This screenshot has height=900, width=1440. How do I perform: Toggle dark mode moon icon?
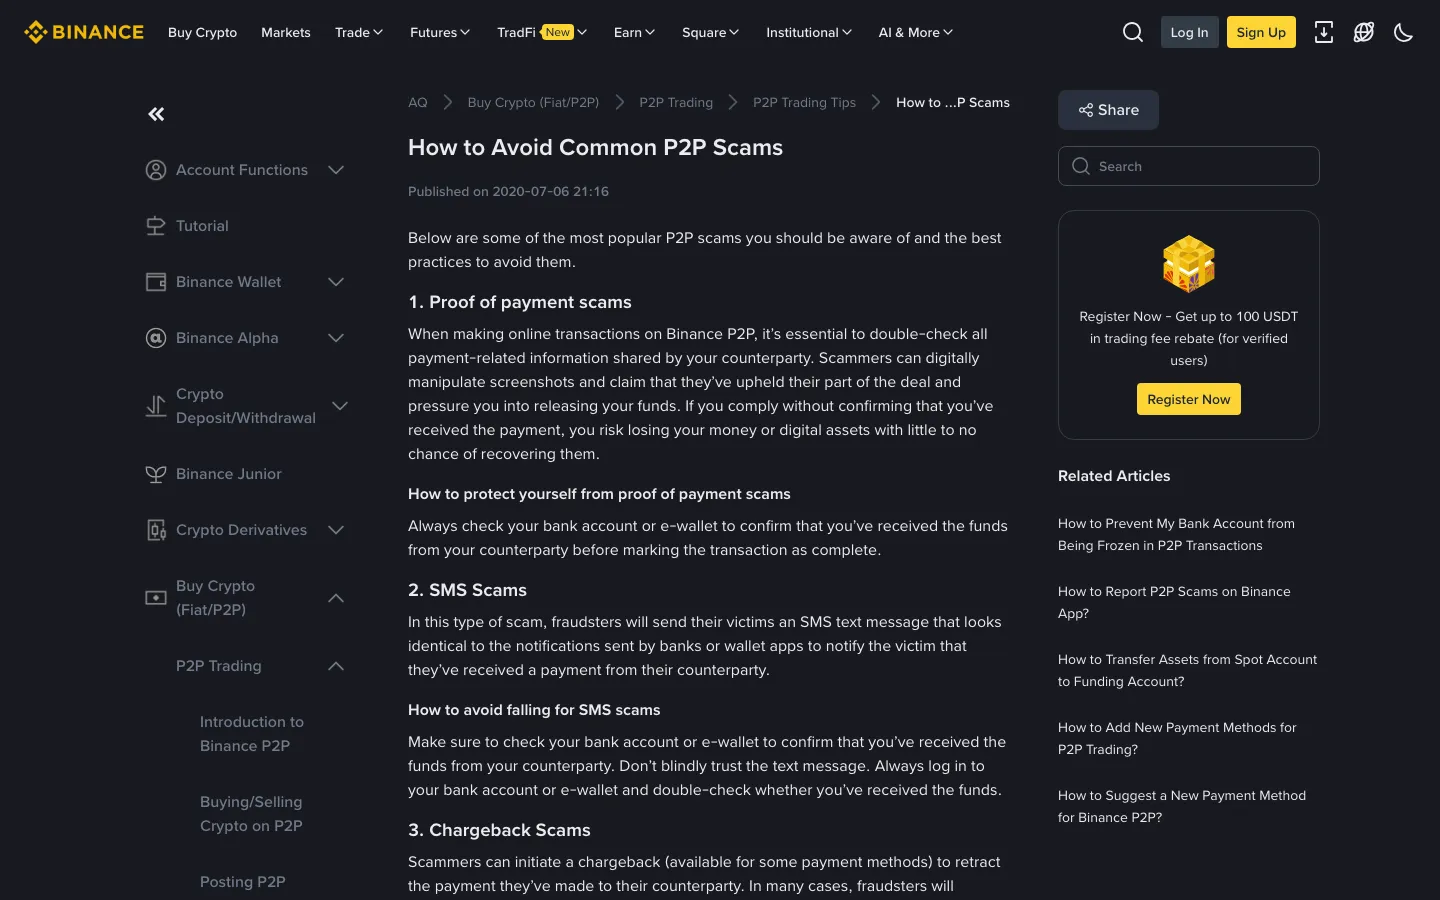tap(1404, 32)
